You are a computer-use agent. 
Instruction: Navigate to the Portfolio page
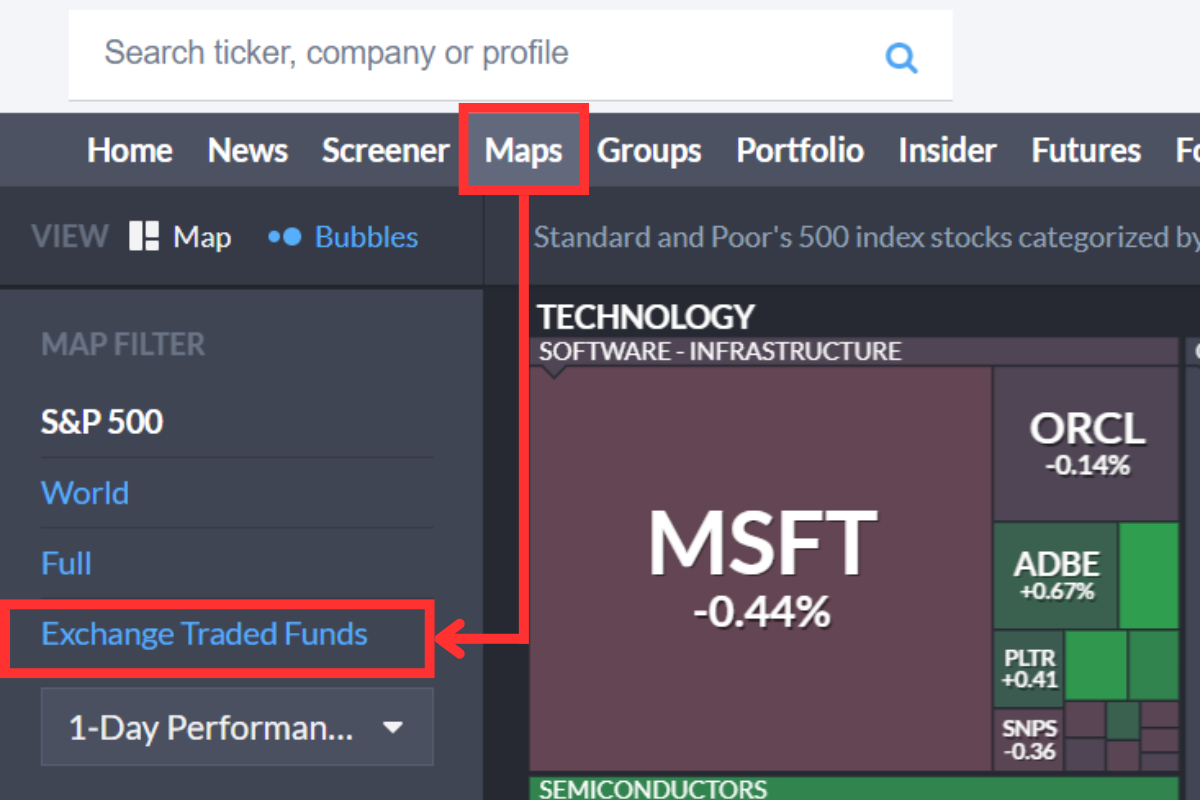[799, 149]
